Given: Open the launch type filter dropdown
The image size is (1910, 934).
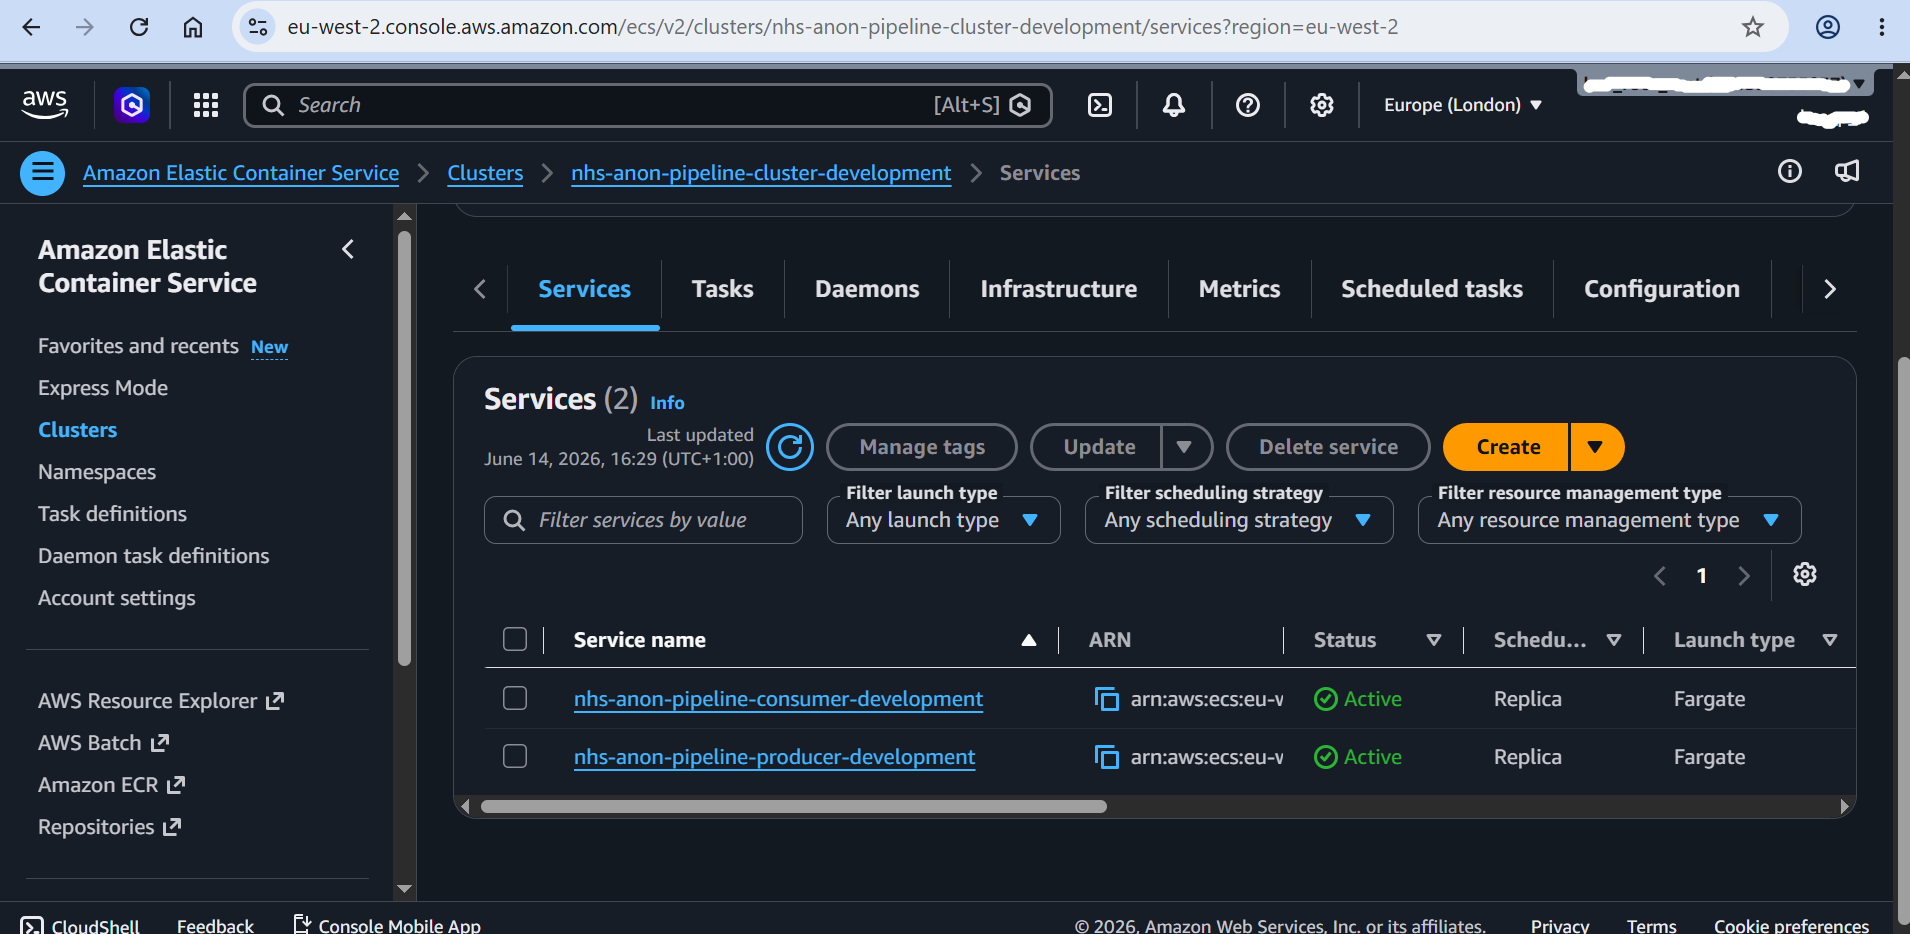Looking at the screenshot, I should tap(944, 520).
